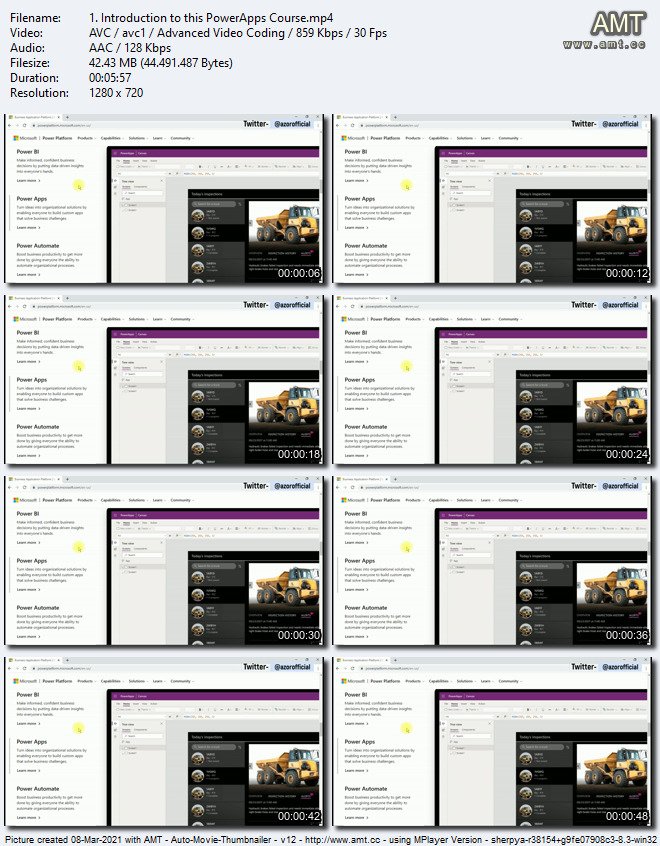Open the Capabilities menu in the 00:00:06 frame
The height and width of the screenshot is (846, 660).
[111, 138]
